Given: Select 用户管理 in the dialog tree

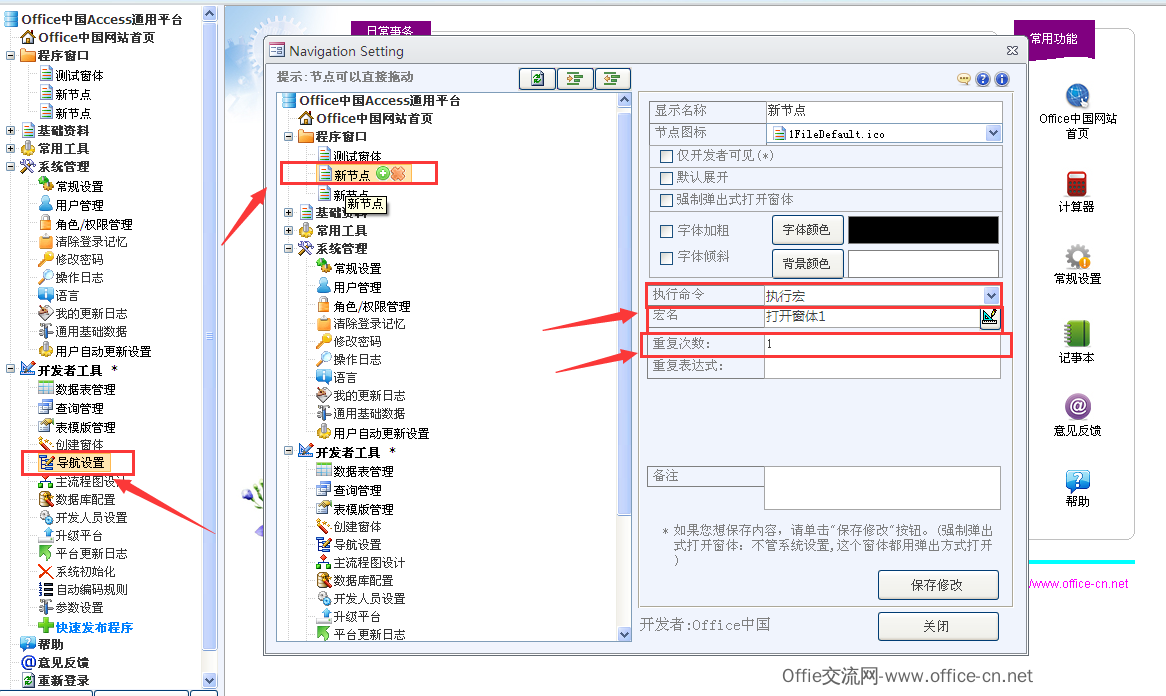Looking at the screenshot, I should (357, 287).
